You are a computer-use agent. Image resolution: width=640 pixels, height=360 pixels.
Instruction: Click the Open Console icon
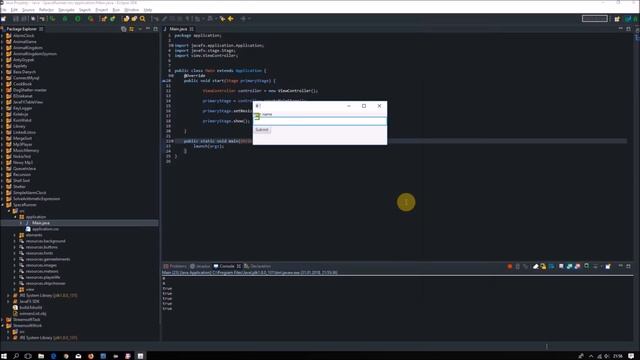[x=608, y=267]
